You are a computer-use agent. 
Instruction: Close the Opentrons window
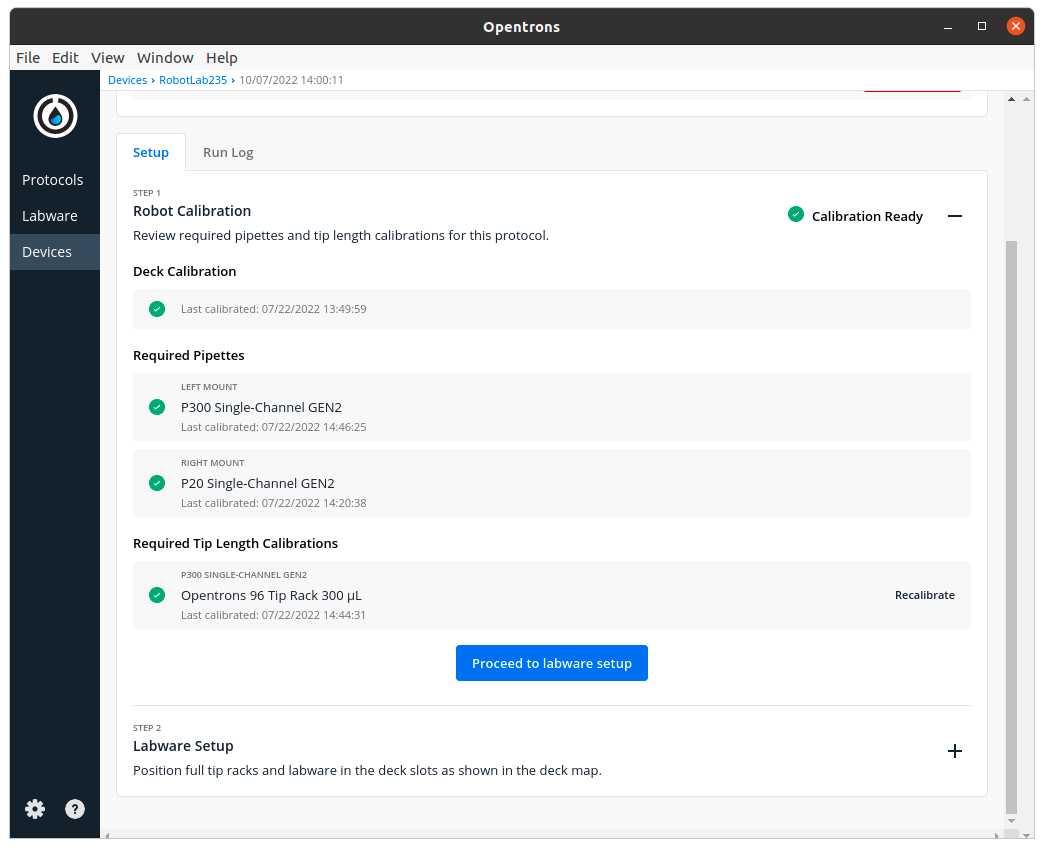point(1015,26)
